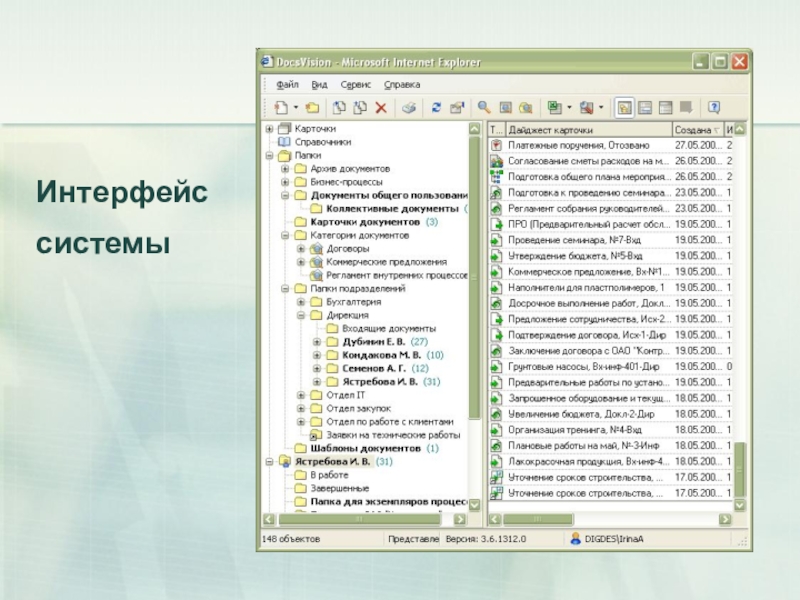Click the new folder toolbar icon
The image size is (800, 600).
312,107
